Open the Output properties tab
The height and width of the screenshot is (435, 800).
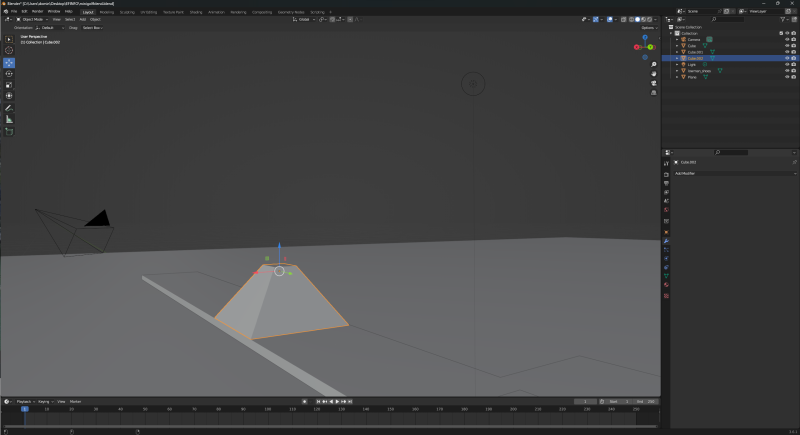pyautogui.click(x=666, y=184)
